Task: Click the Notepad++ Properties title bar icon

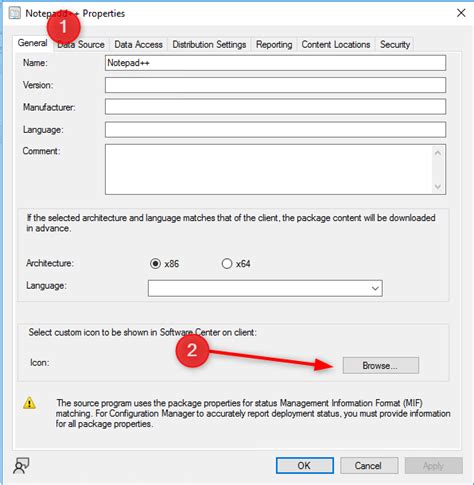Action: coord(15,13)
